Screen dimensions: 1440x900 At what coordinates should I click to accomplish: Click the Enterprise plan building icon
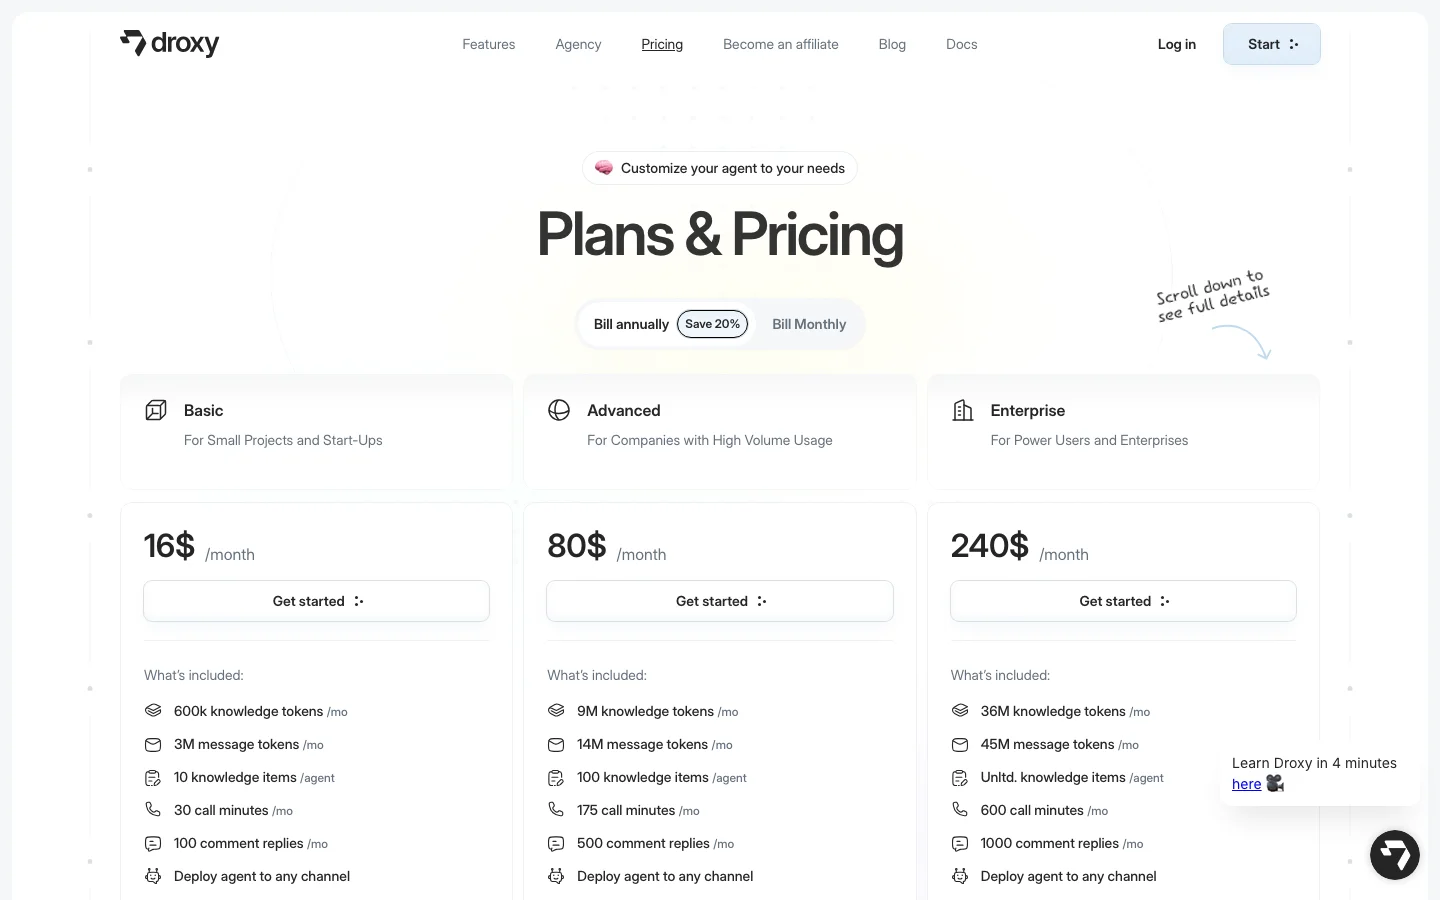click(962, 410)
